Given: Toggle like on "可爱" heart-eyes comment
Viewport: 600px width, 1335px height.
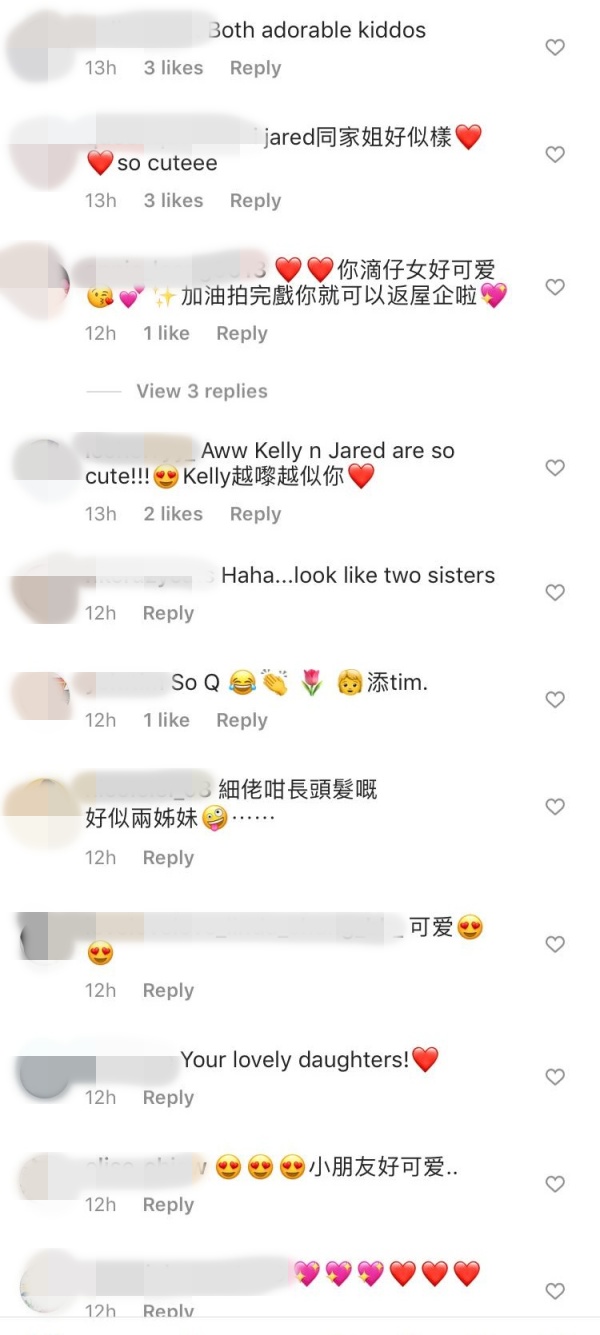Looking at the screenshot, I should pos(555,944).
